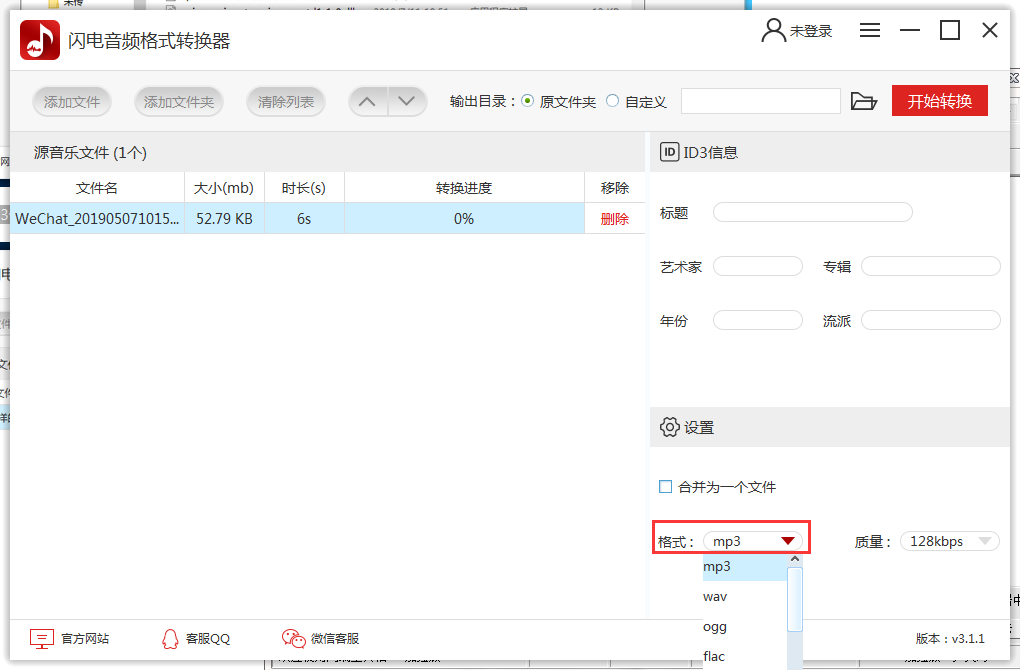Screen dimensions: 1020x670
Task: Click the move-file-up arrow in the toolbar
Action: click(367, 100)
